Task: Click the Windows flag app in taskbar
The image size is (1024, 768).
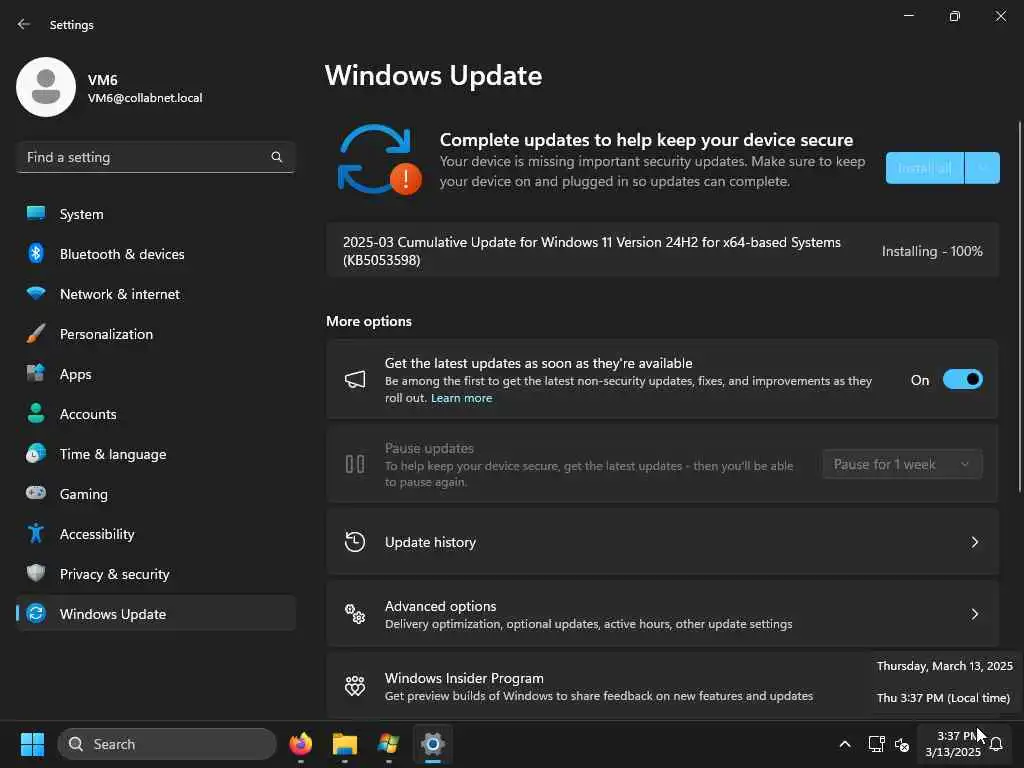Action: pyautogui.click(x=389, y=744)
